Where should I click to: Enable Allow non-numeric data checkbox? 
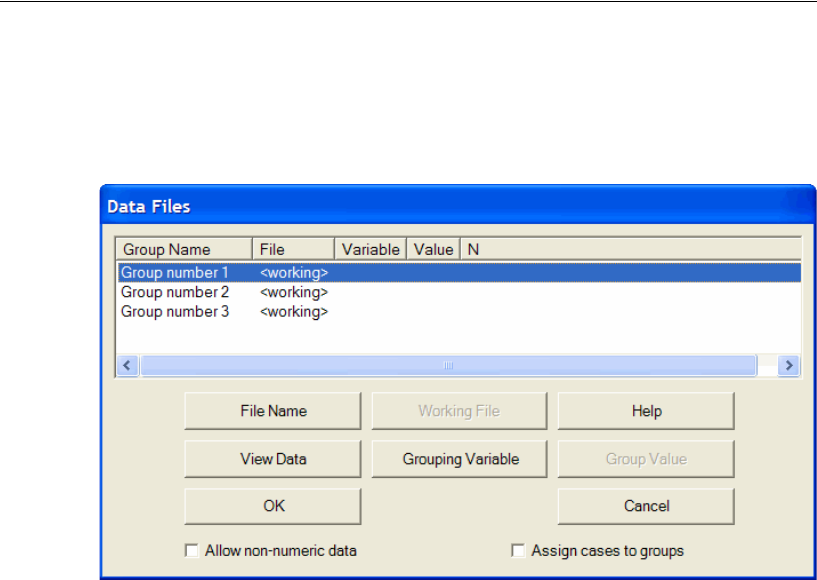192,550
